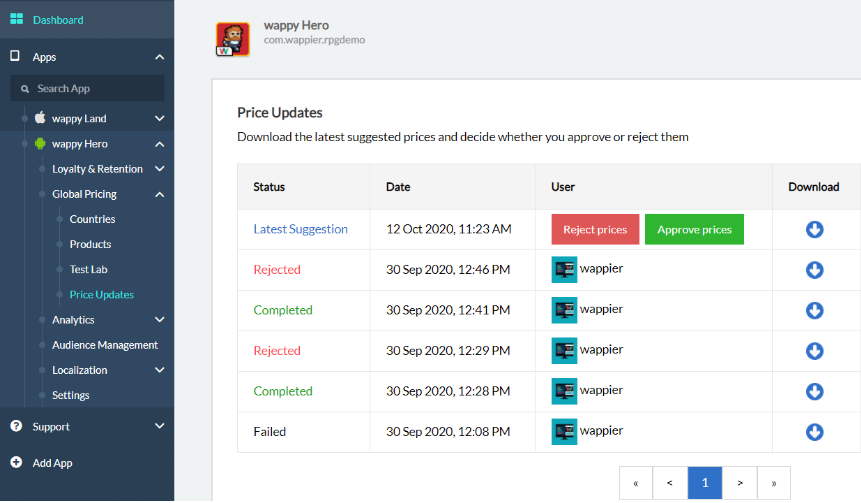Go to the next pagination page
Screen dimensions: 861x503
pyautogui.click(x=740, y=483)
